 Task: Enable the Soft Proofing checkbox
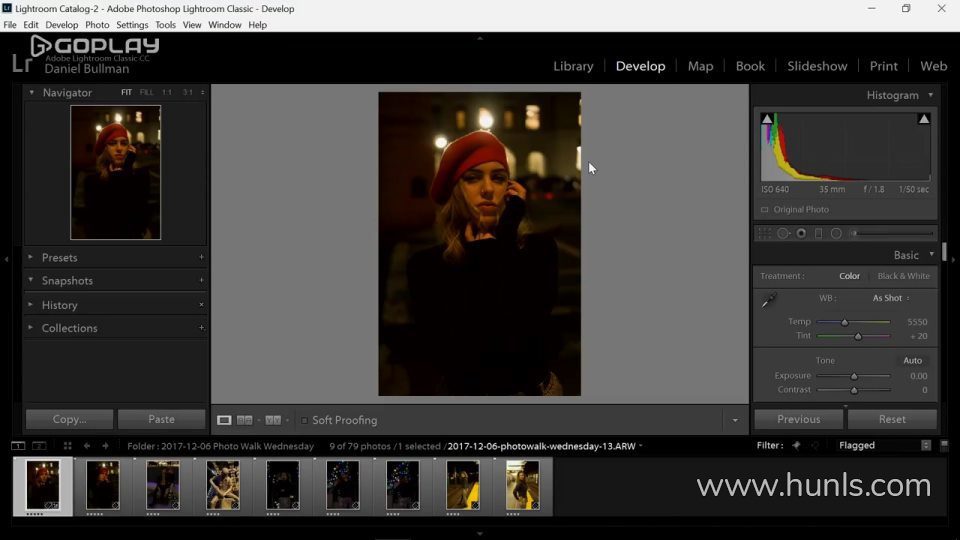(x=304, y=420)
